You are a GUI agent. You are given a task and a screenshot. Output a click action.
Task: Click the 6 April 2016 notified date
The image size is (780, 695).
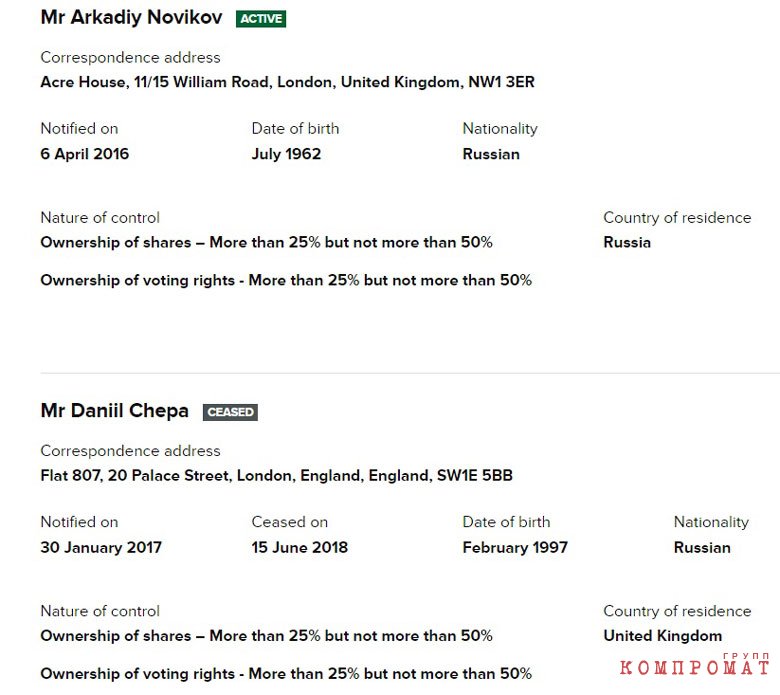click(x=85, y=154)
